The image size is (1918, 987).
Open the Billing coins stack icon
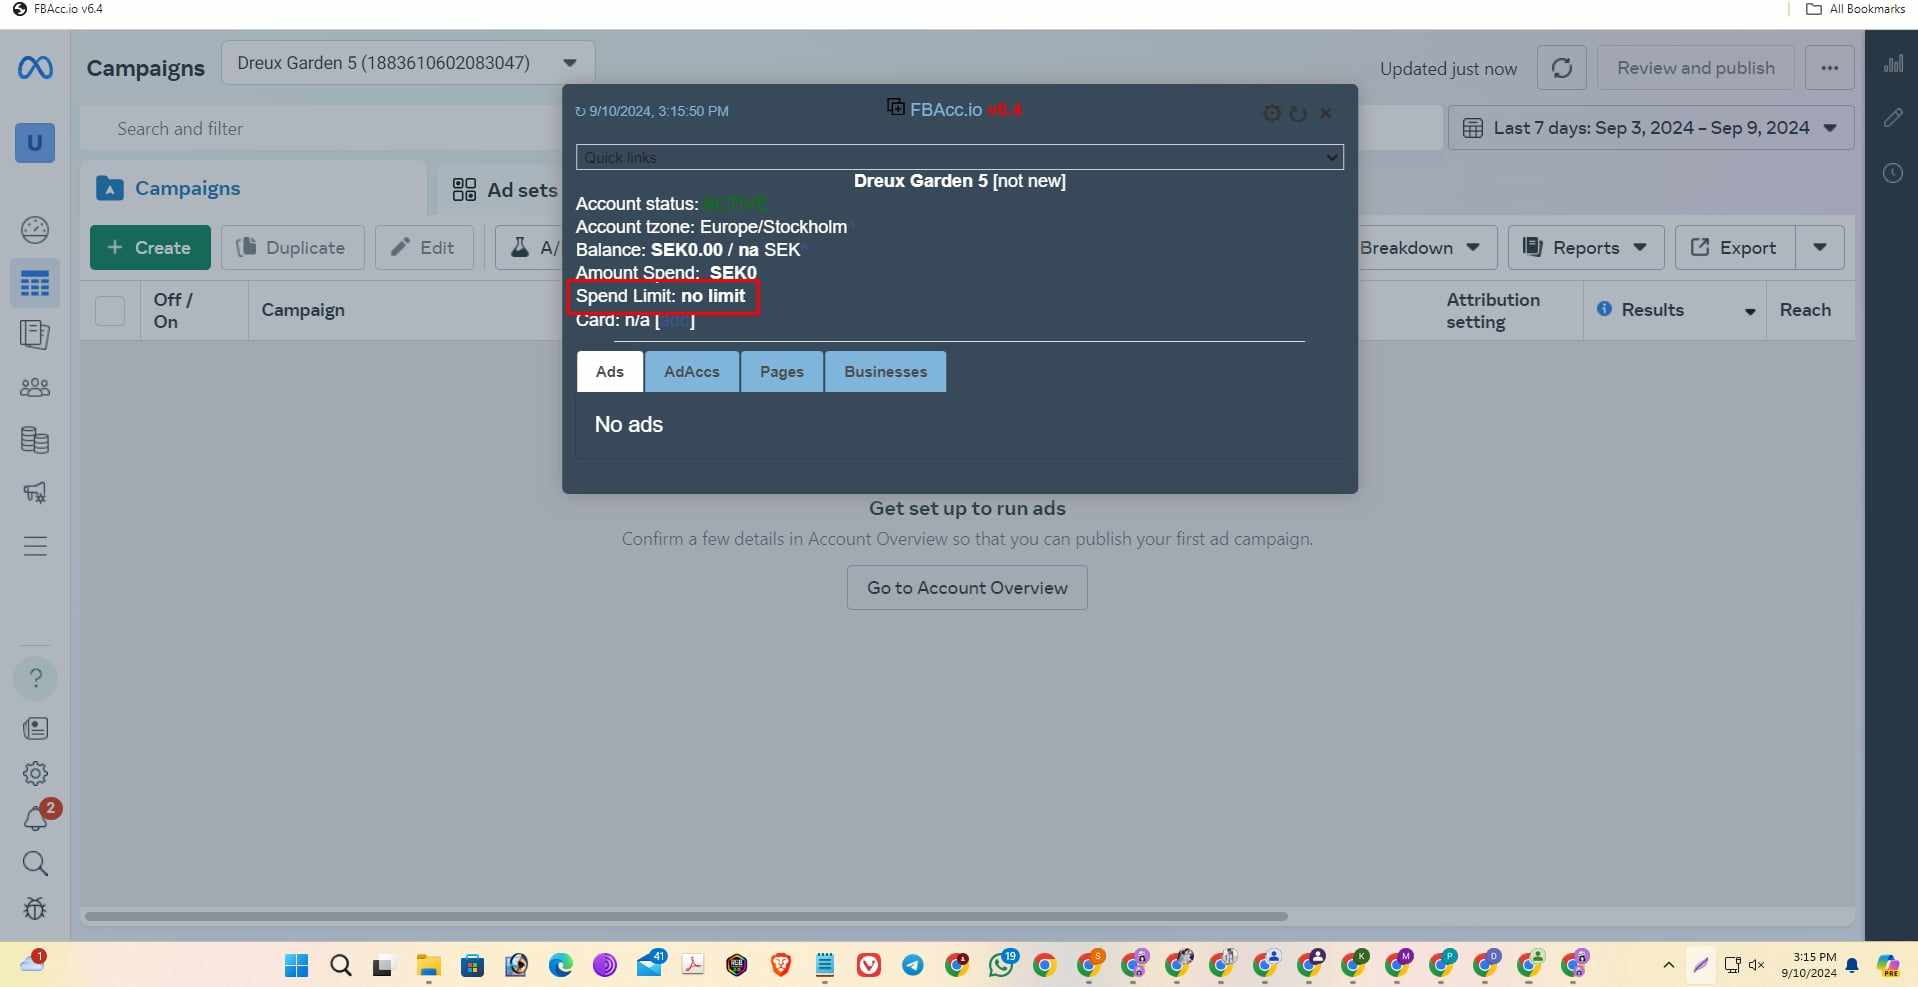pyautogui.click(x=35, y=440)
